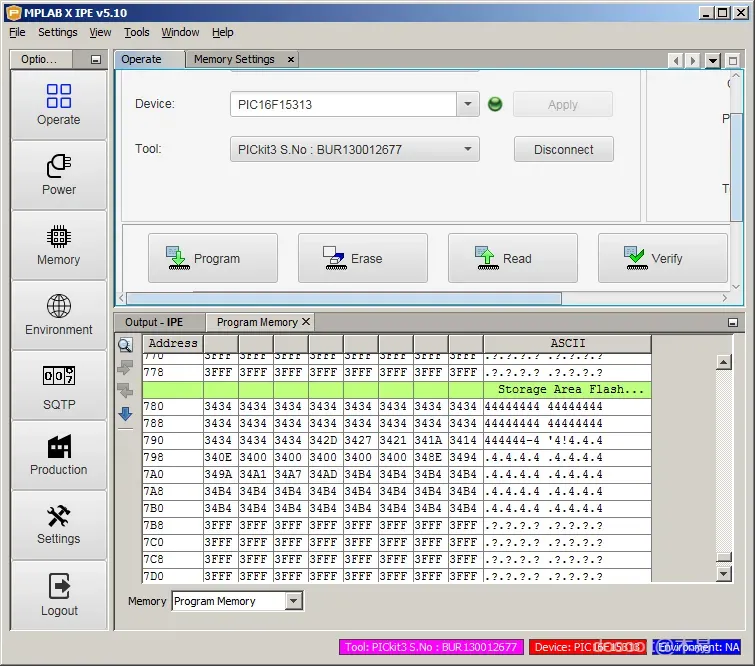Image resolution: width=755 pixels, height=666 pixels.
Task: Click the grayed Apply button
Action: click(x=562, y=104)
